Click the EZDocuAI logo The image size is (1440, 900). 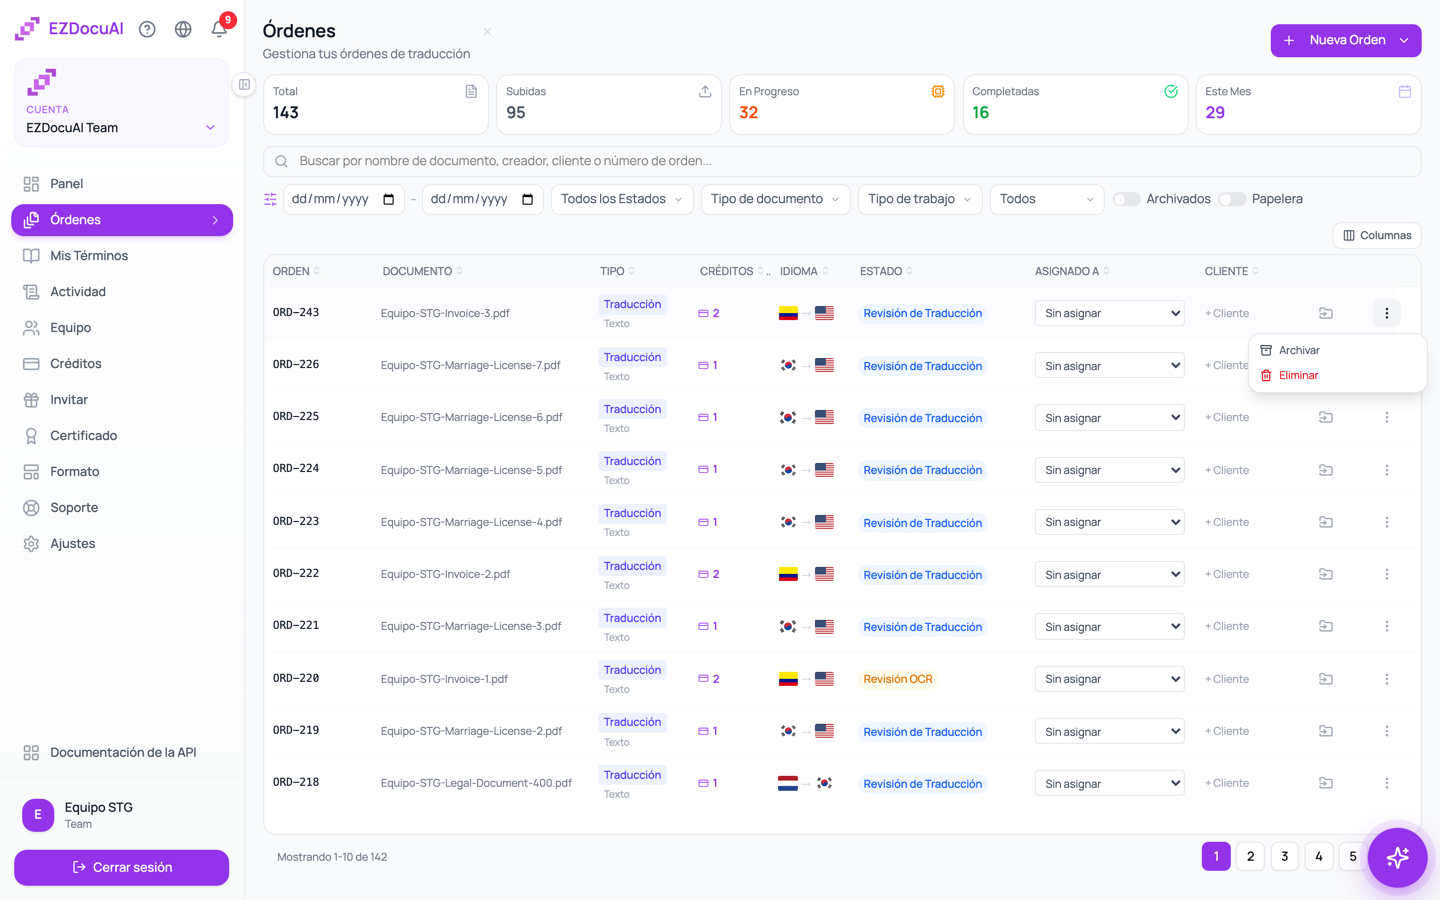[x=69, y=29]
